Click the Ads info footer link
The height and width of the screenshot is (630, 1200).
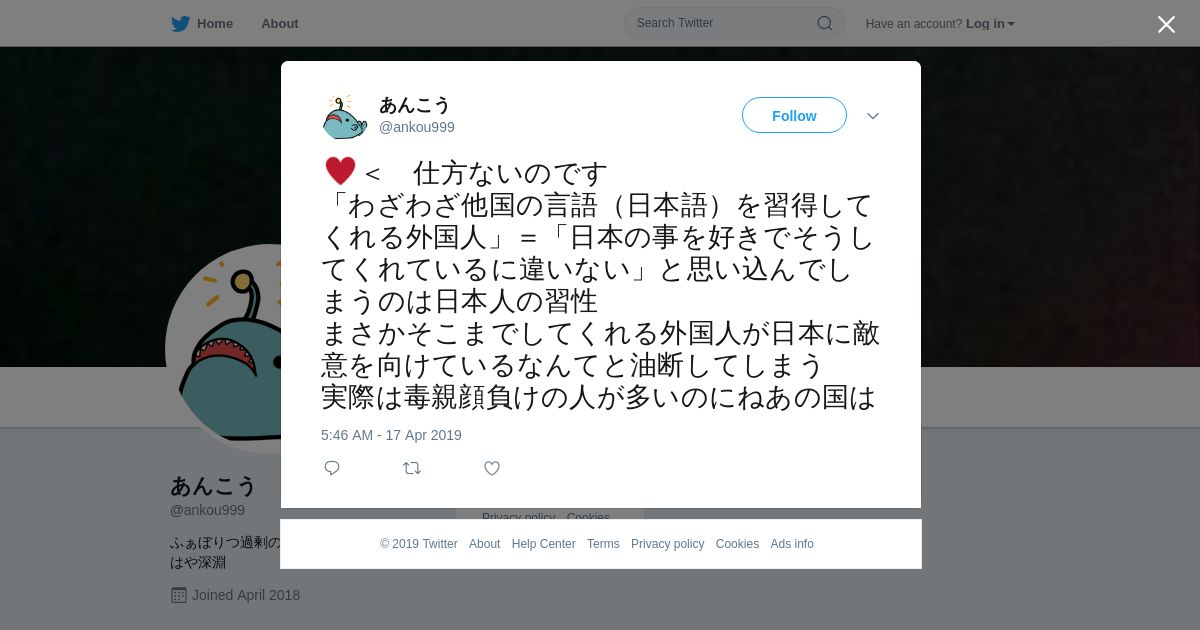click(792, 544)
